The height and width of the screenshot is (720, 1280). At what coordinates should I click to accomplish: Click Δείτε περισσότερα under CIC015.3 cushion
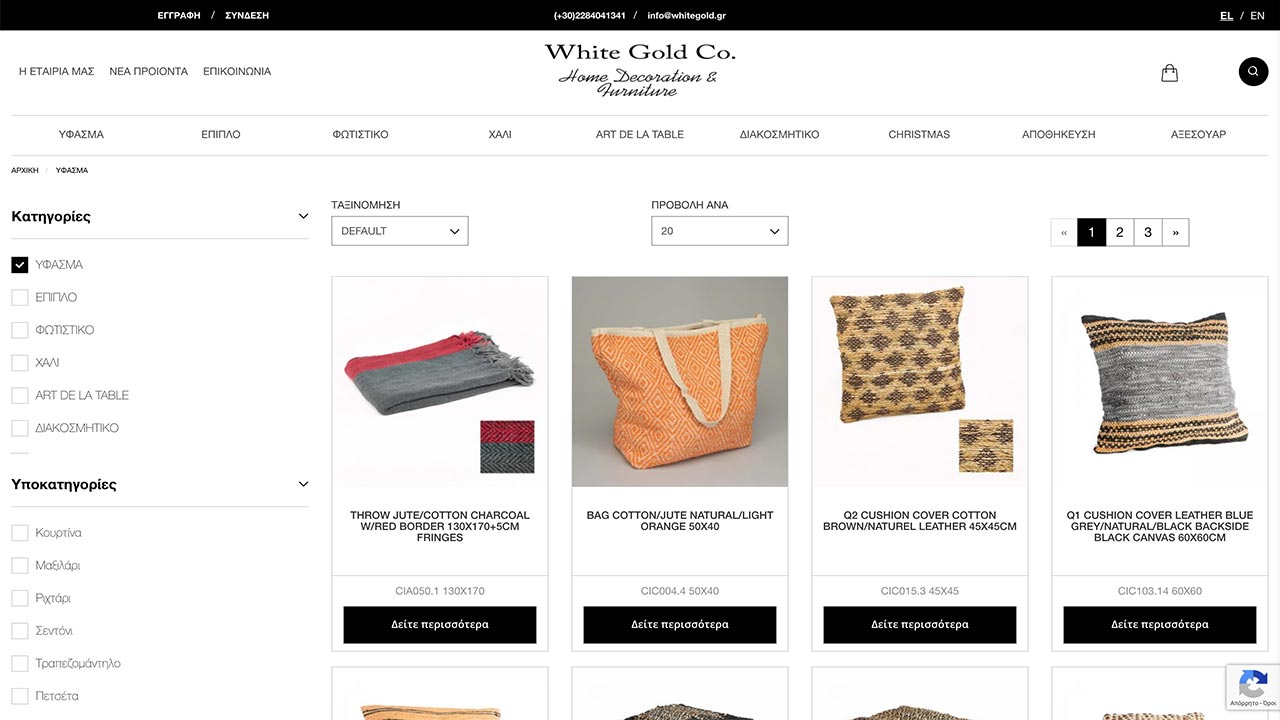tap(920, 625)
